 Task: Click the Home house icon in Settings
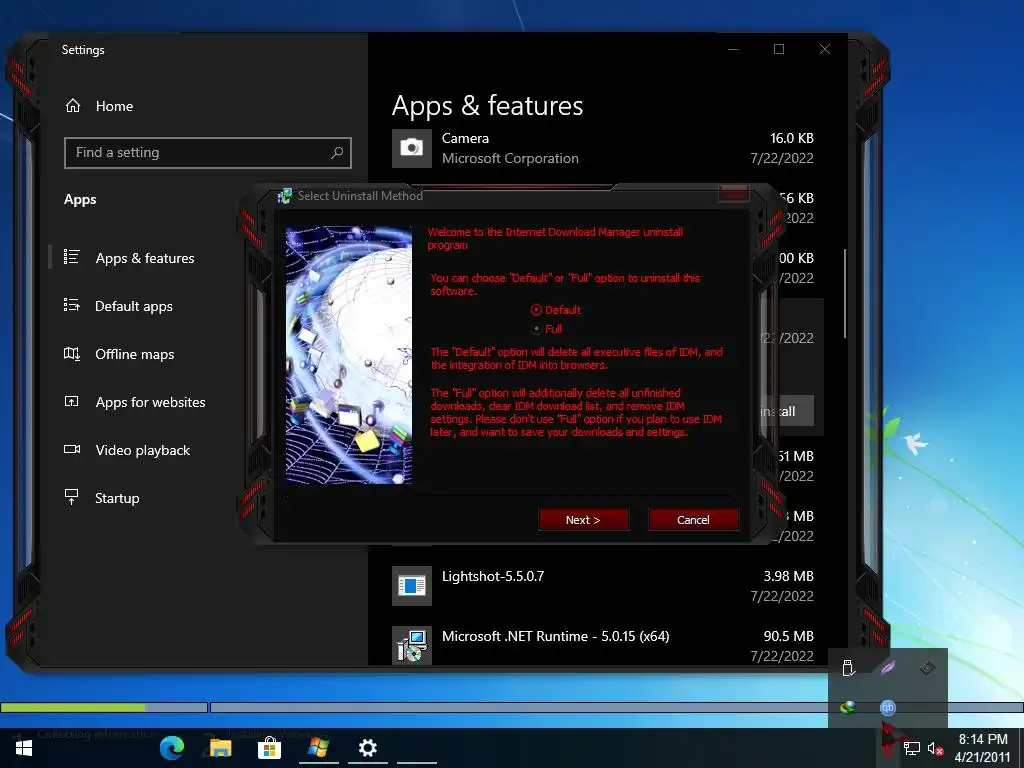pos(73,105)
